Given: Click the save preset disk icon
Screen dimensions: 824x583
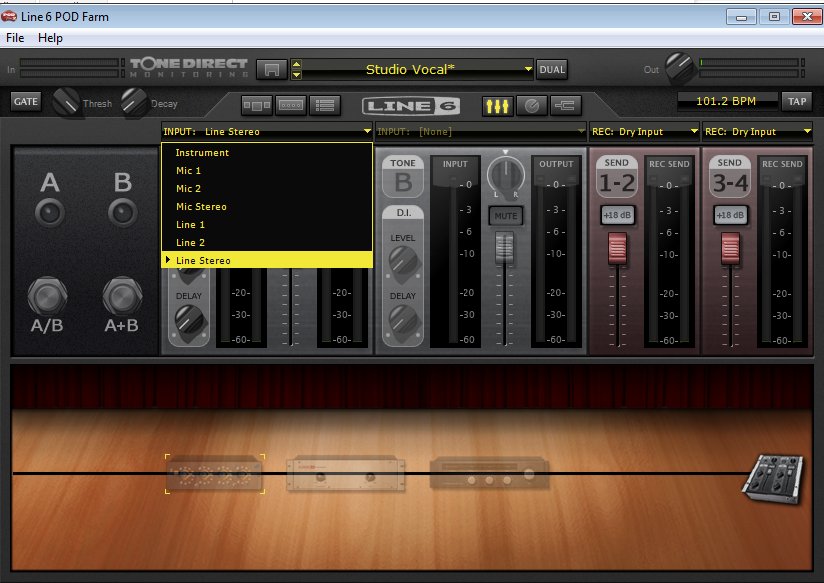Looking at the screenshot, I should (x=270, y=69).
